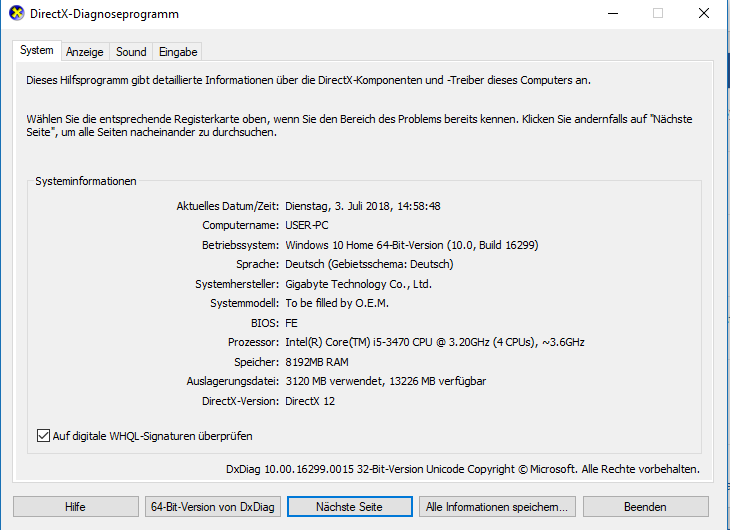Open the Sound tab
This screenshot has height=530, width=730.
coord(131,52)
